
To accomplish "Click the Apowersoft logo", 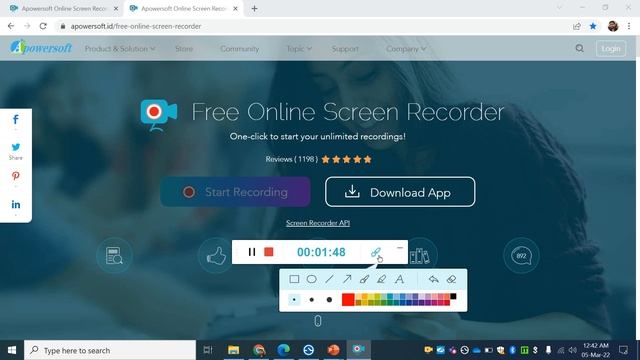I will (41, 47).
